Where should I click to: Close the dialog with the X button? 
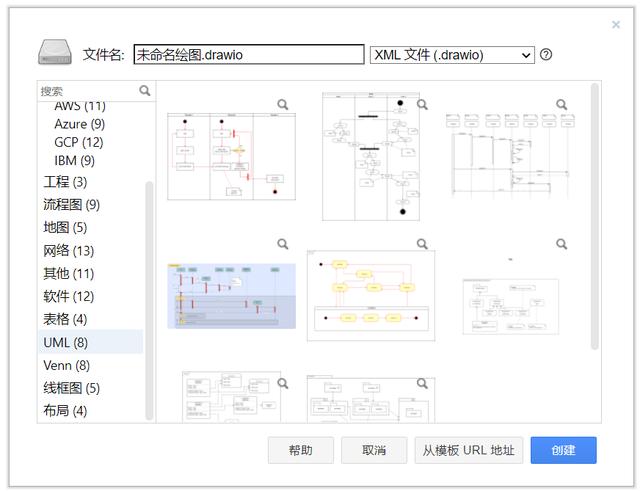pyautogui.click(x=616, y=25)
